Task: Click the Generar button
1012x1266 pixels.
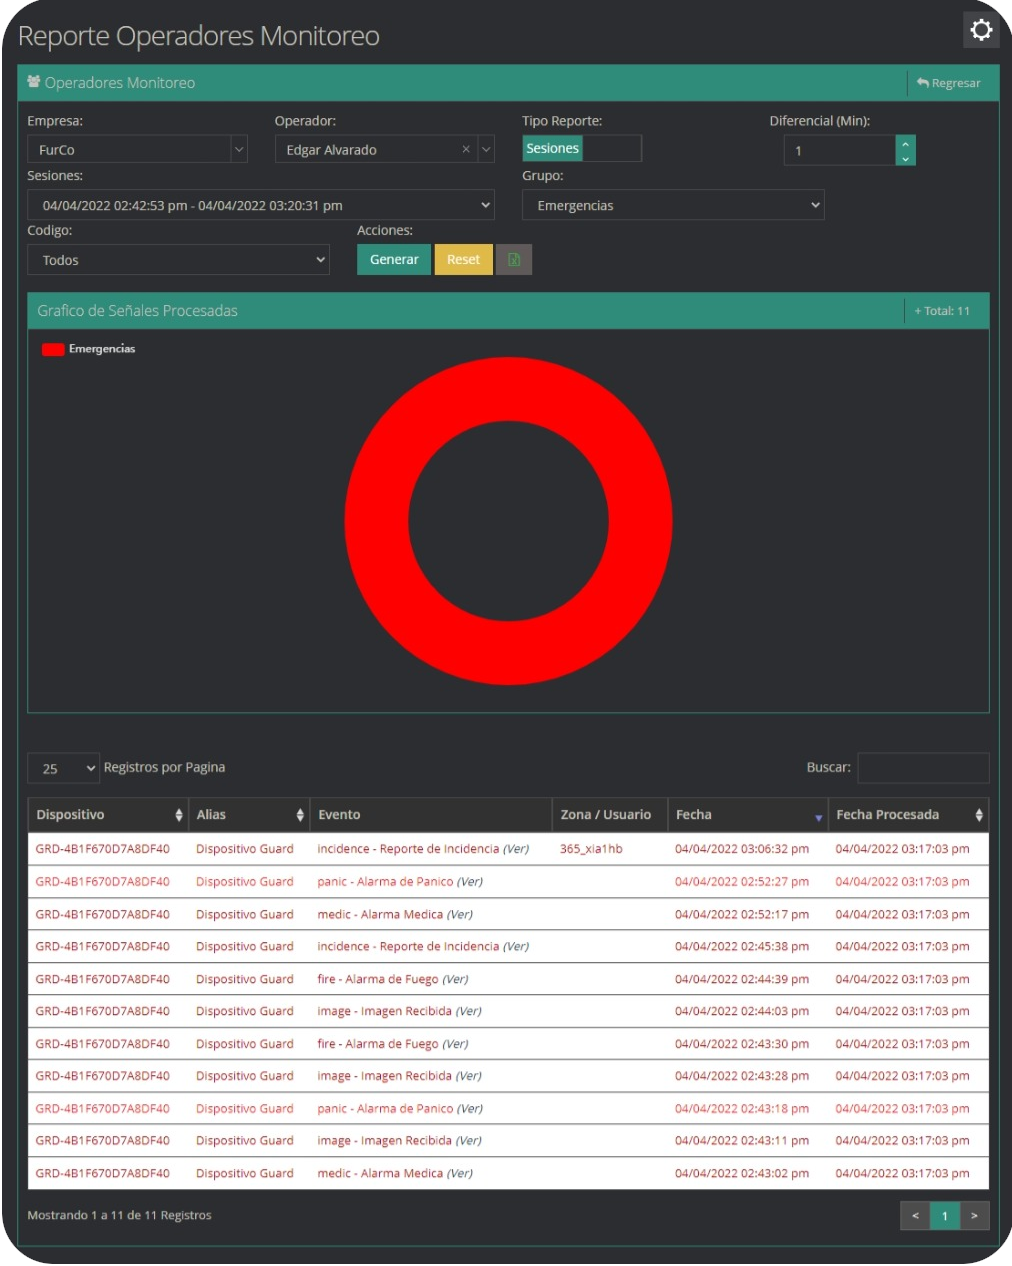Action: coord(394,260)
